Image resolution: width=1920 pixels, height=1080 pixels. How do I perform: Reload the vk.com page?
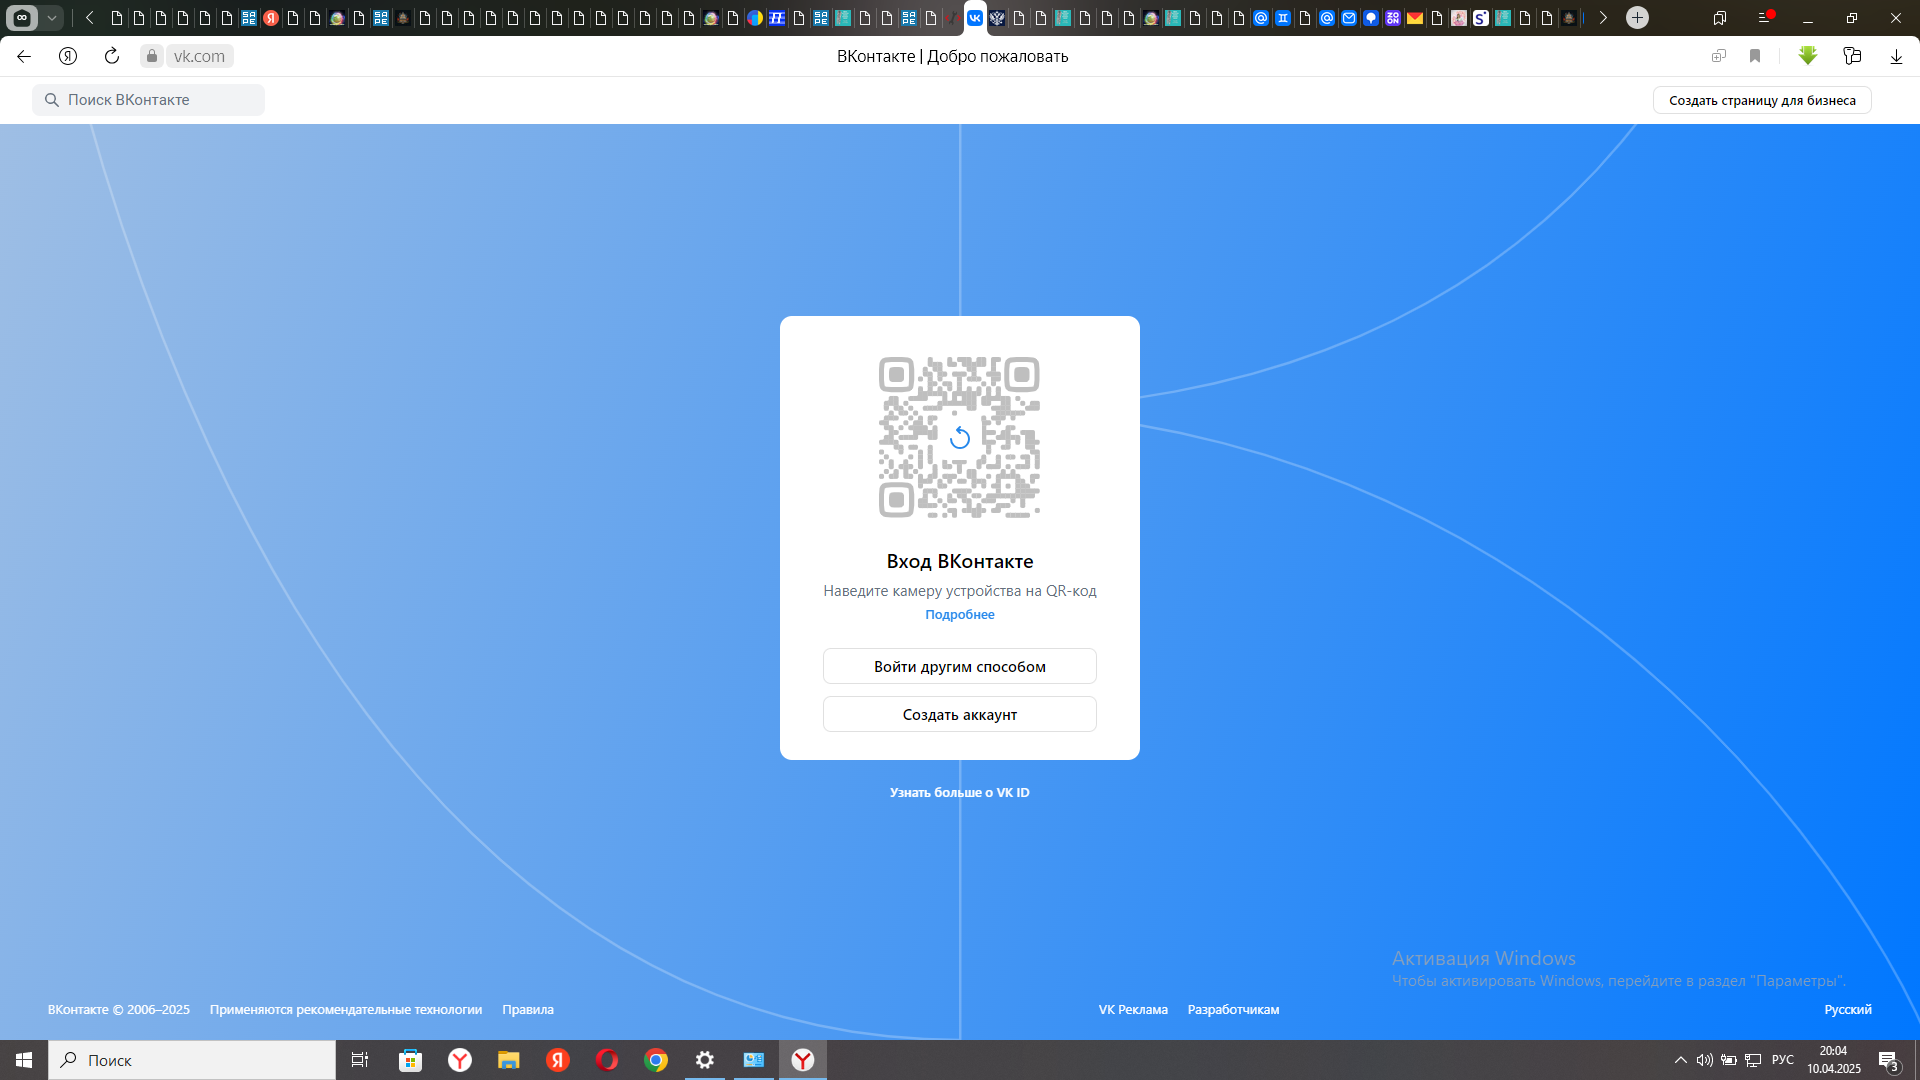coord(112,56)
